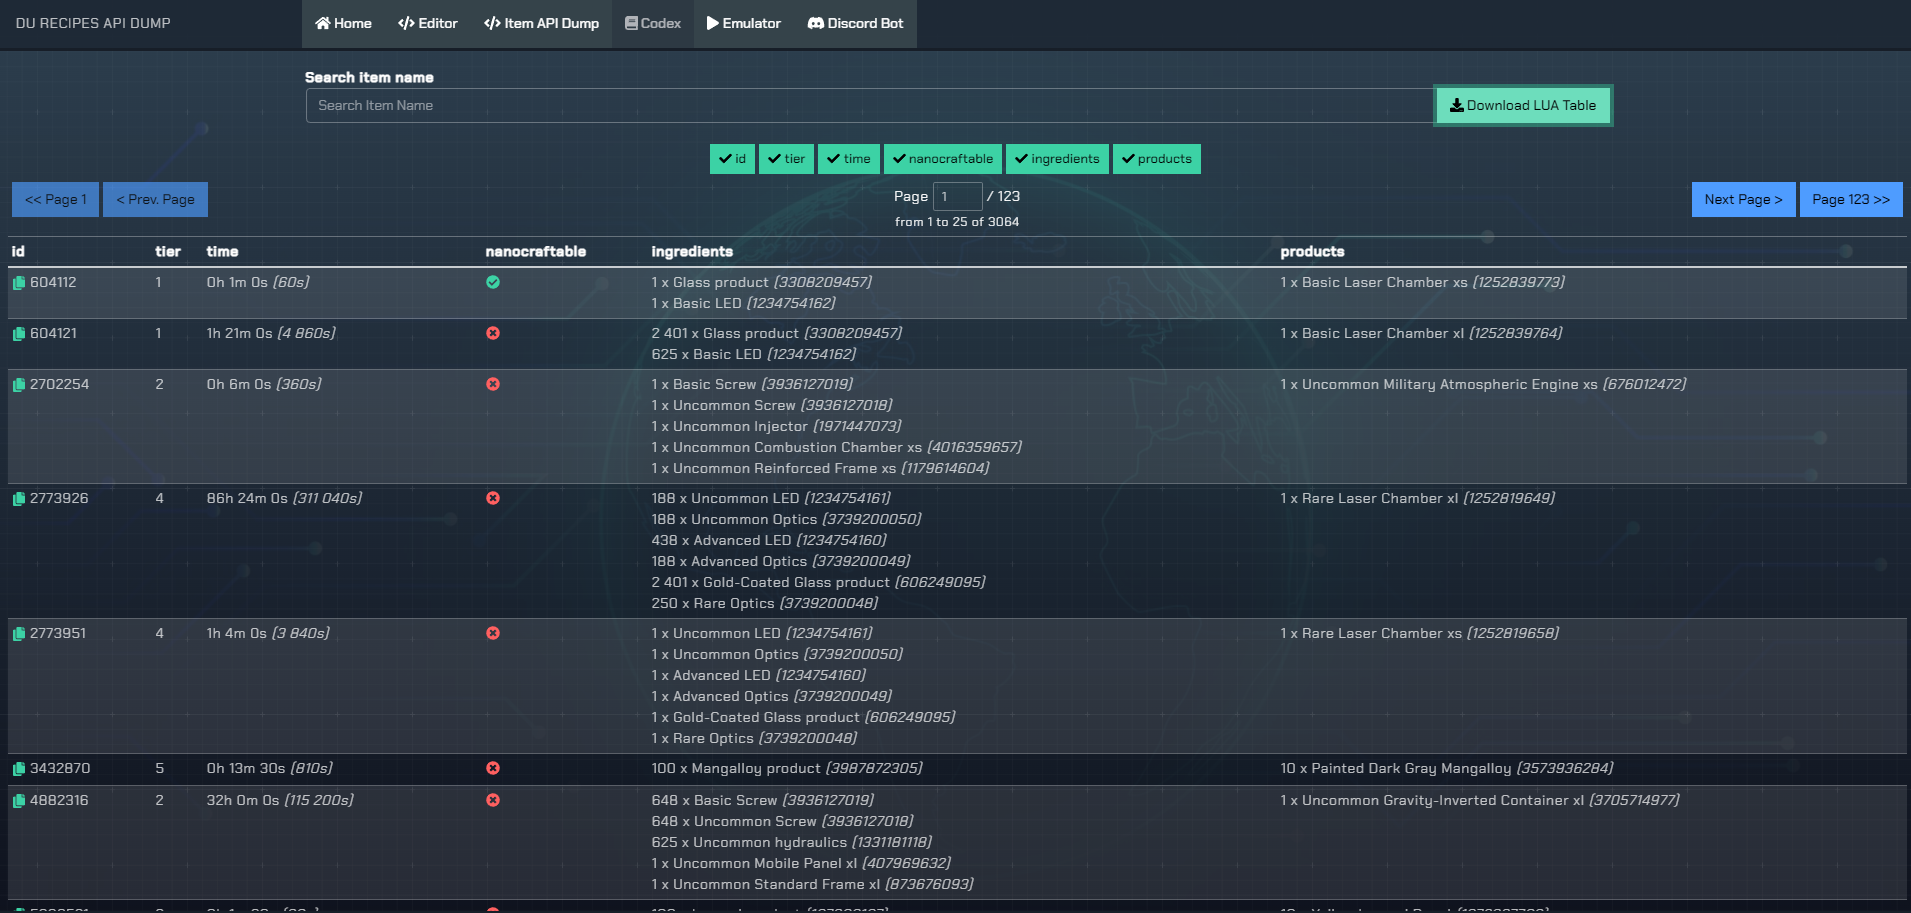Click the Discord logo icon in the navbar
This screenshot has height=913, width=1911.
coord(814,23)
